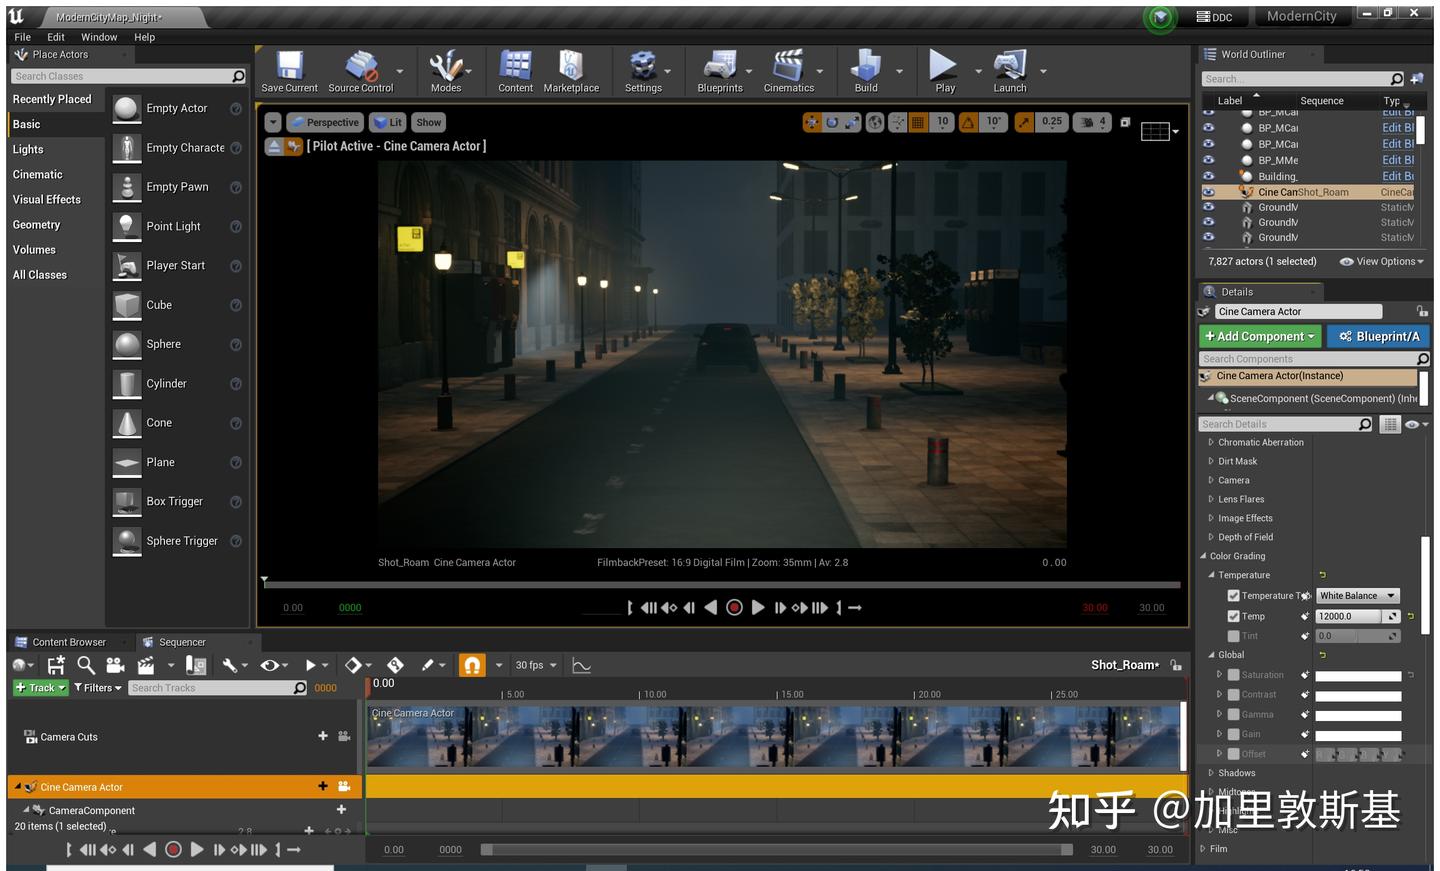The height and width of the screenshot is (871, 1440).
Task: Open the Filters dropdown in Sequencer
Action: coord(97,687)
